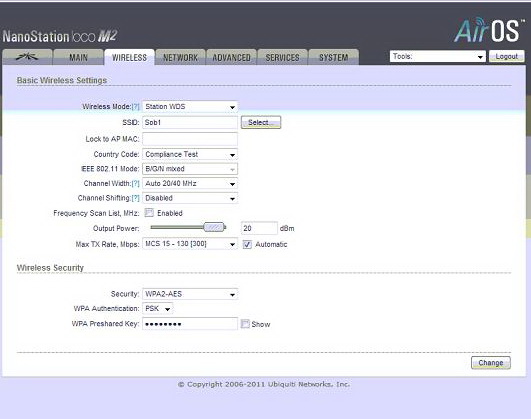The image size is (531, 419).
Task: Enable the Frequency Scan List checkbox
Action: pos(149,213)
